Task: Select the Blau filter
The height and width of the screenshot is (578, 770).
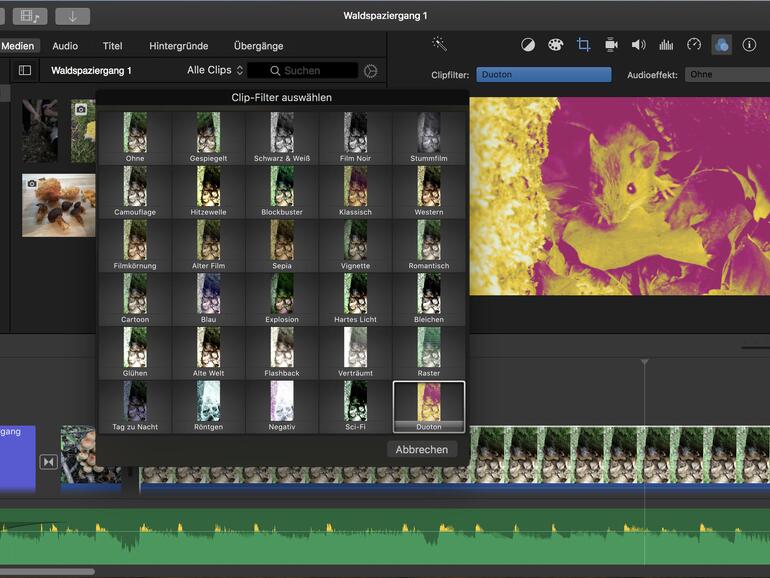Action: click(x=208, y=299)
